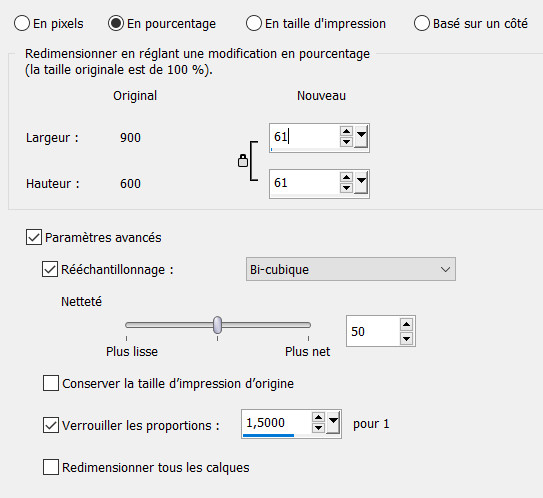Uncheck the Paramètres avancés checkbox
Screen dimensions: 543x498
pyautogui.click(x=34, y=237)
